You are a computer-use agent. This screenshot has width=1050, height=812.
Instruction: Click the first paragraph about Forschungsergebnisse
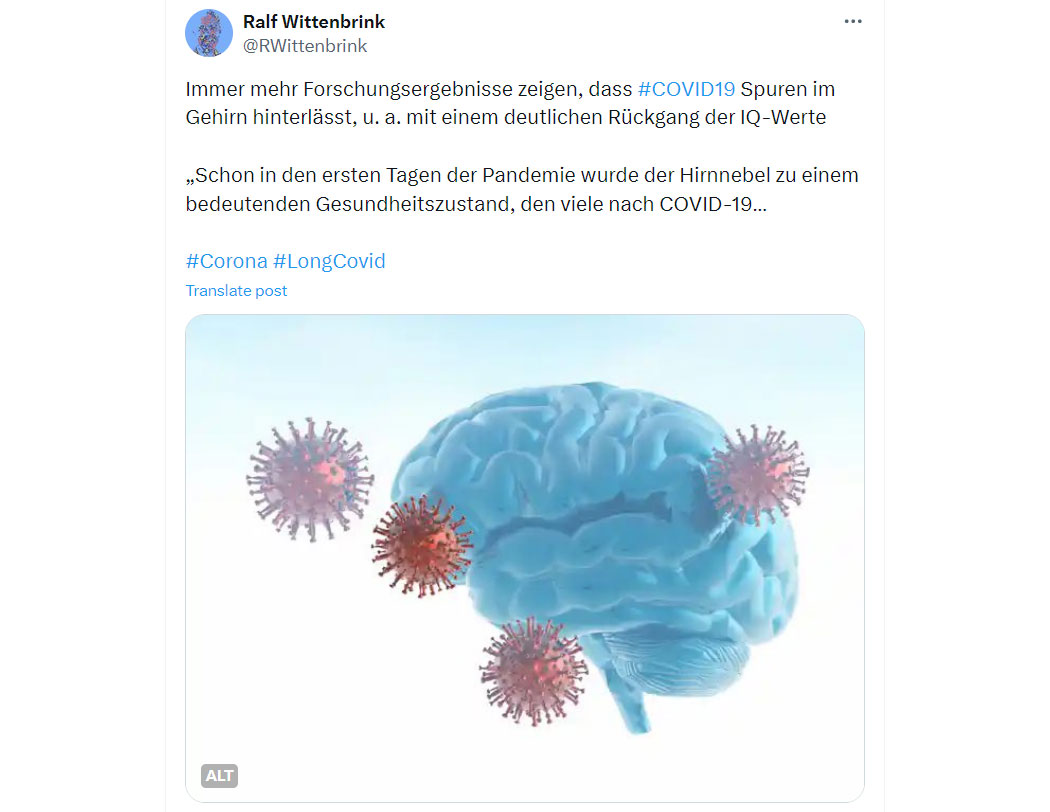[x=510, y=103]
